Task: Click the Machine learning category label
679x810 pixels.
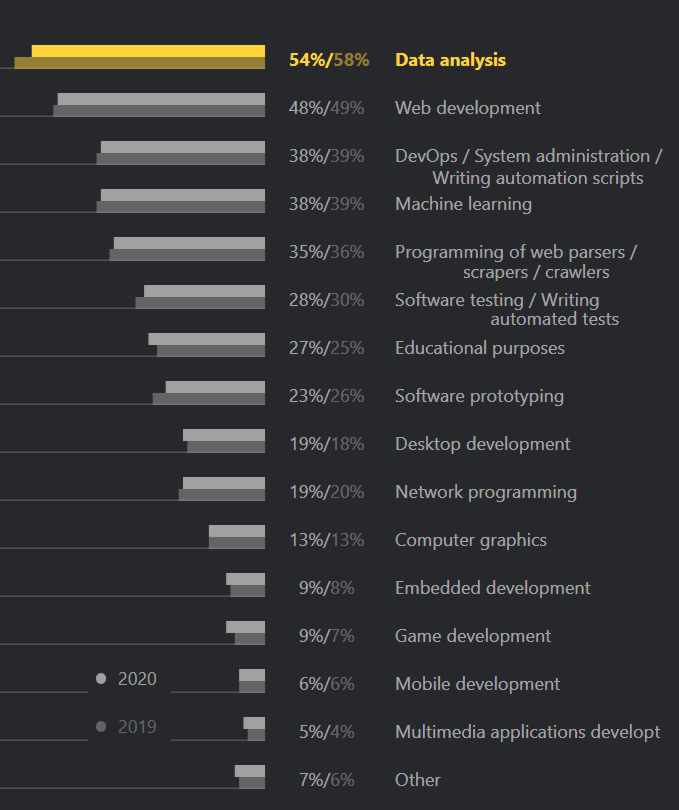Action: click(x=463, y=204)
